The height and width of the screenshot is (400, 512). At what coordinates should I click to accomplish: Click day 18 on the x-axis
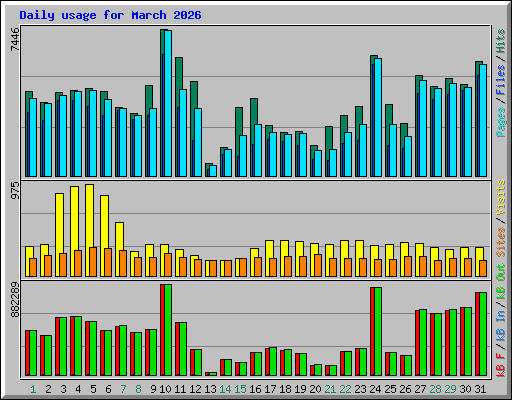coord(285,389)
